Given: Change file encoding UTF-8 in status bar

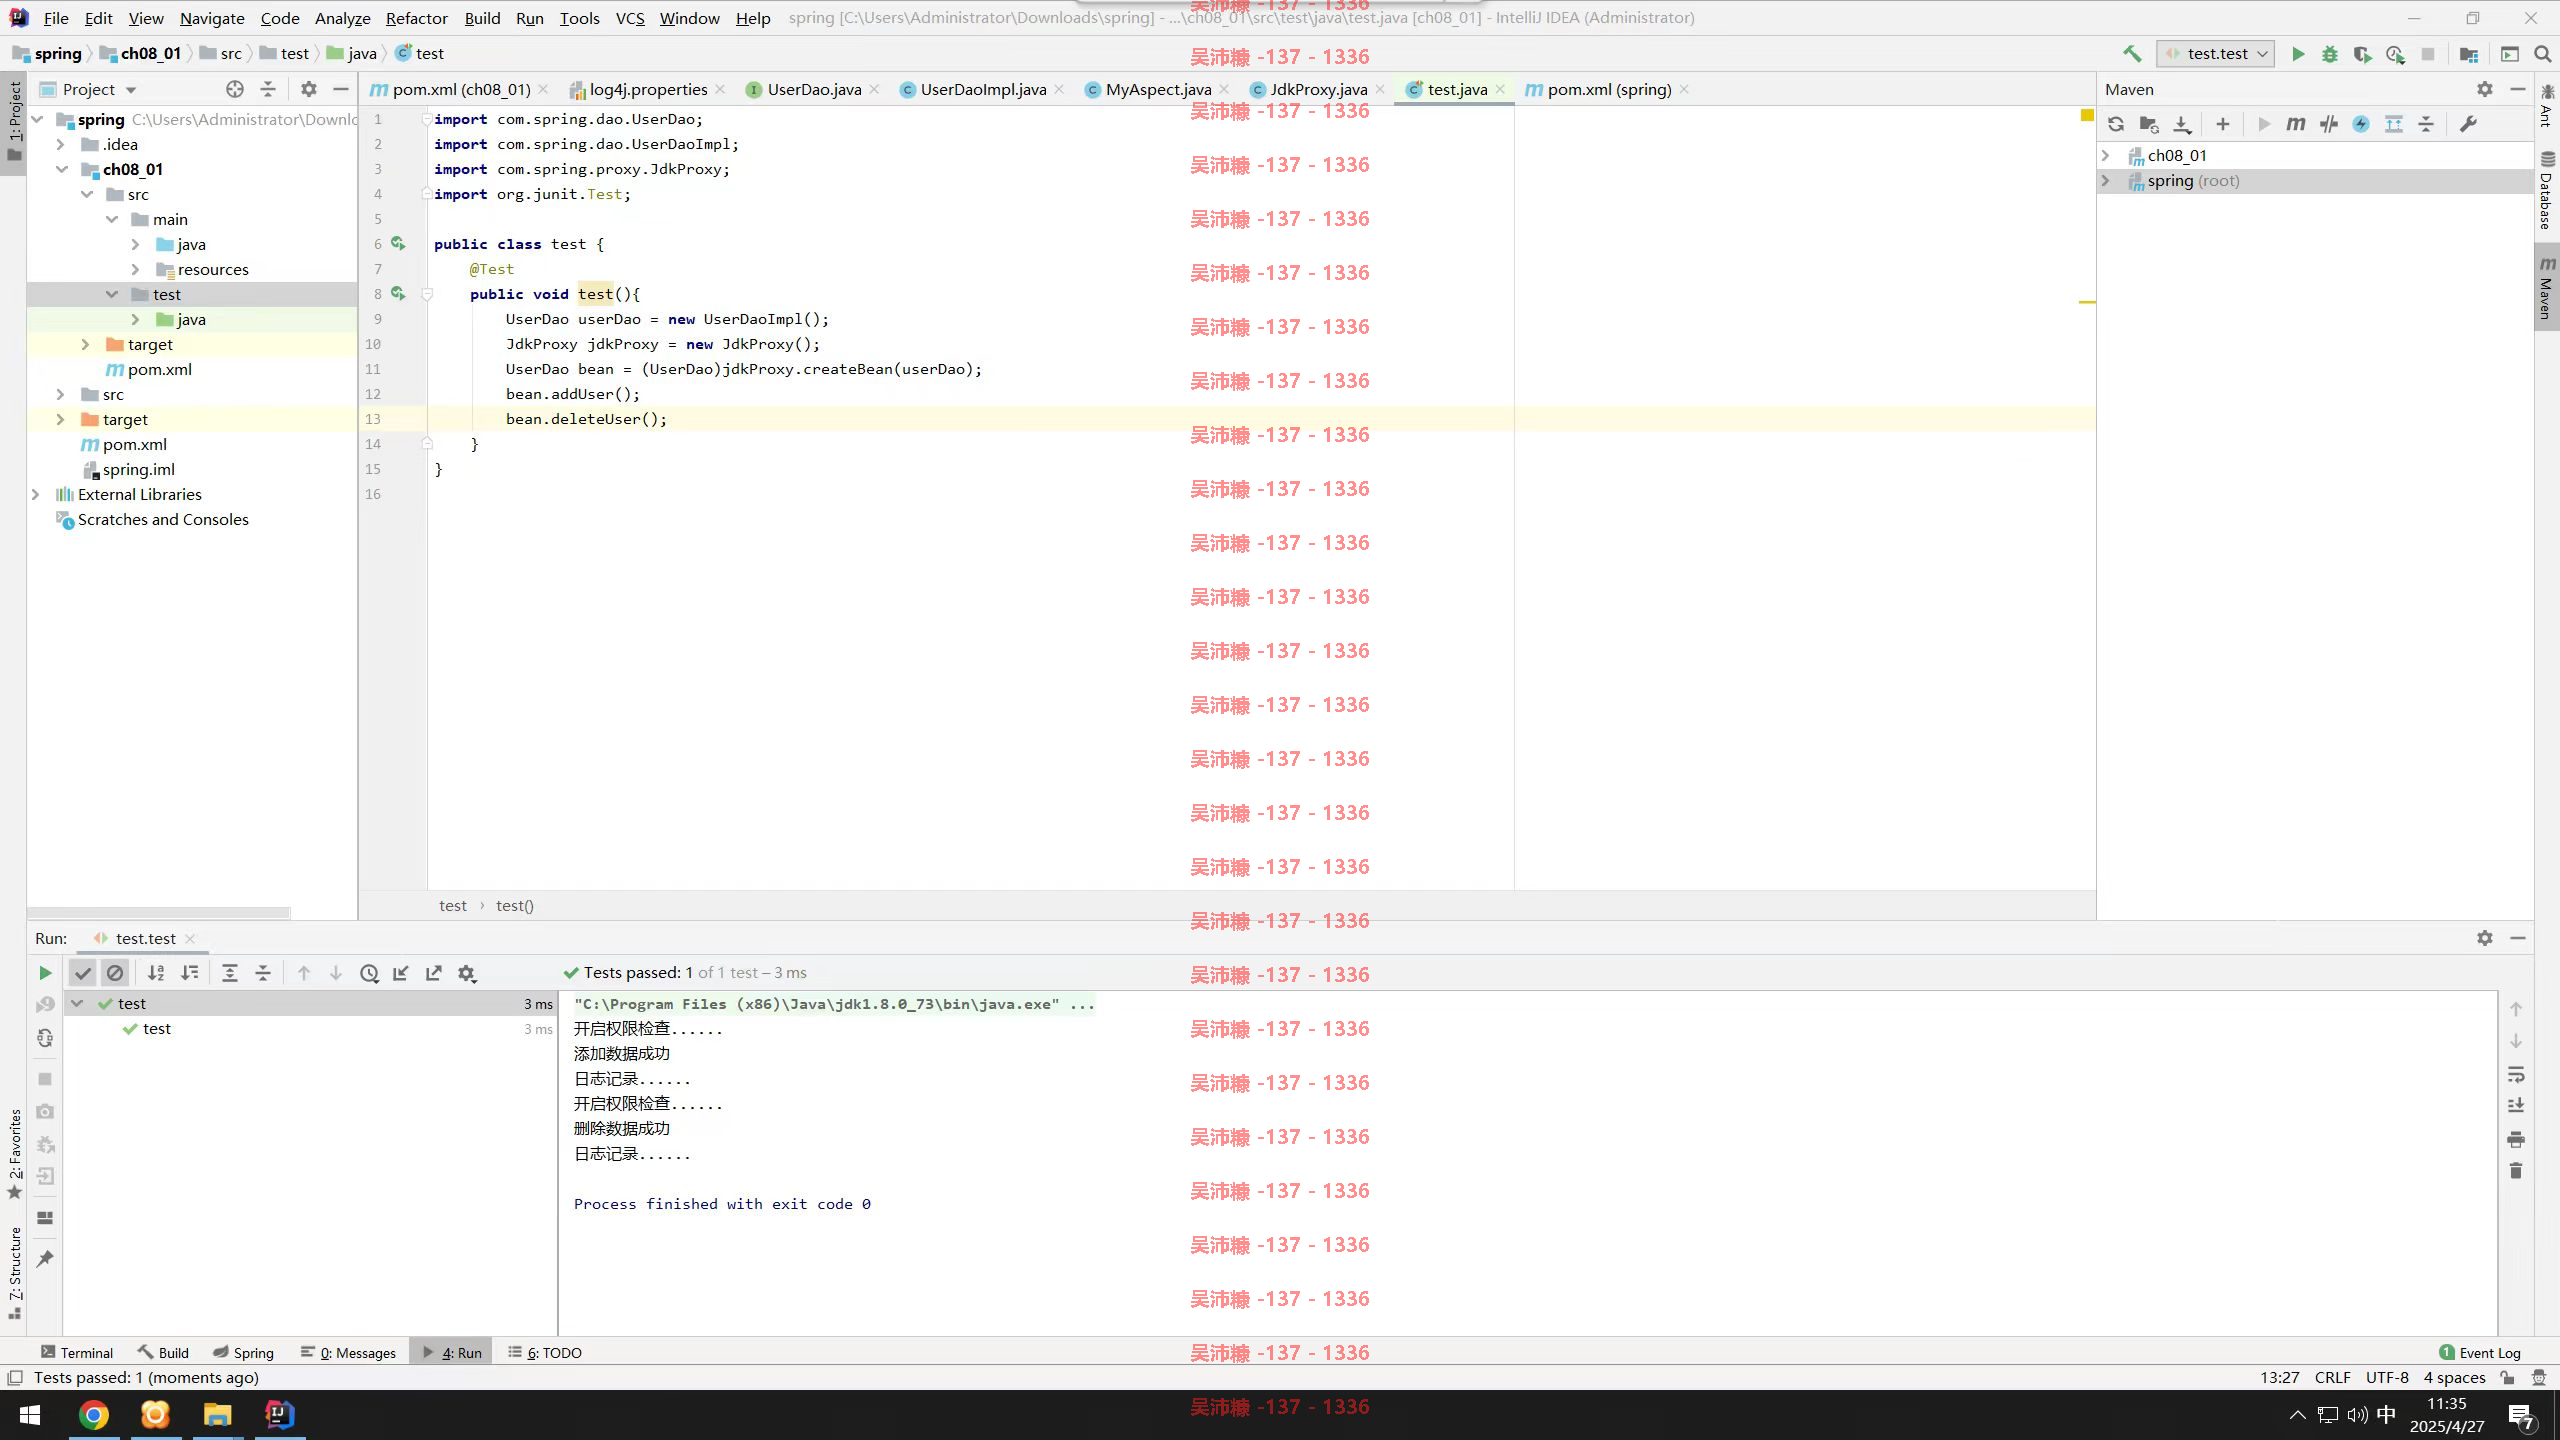Looking at the screenshot, I should [2387, 1377].
